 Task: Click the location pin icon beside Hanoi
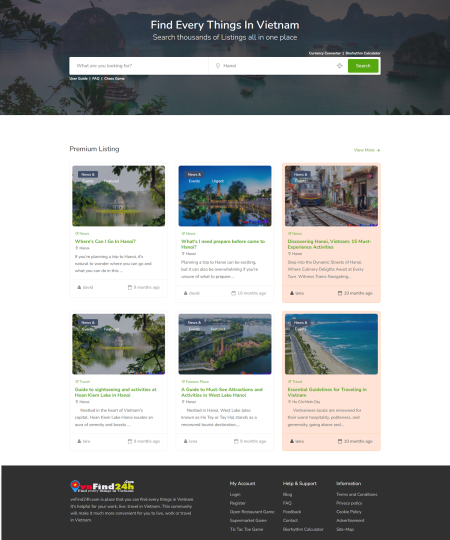(x=218, y=66)
